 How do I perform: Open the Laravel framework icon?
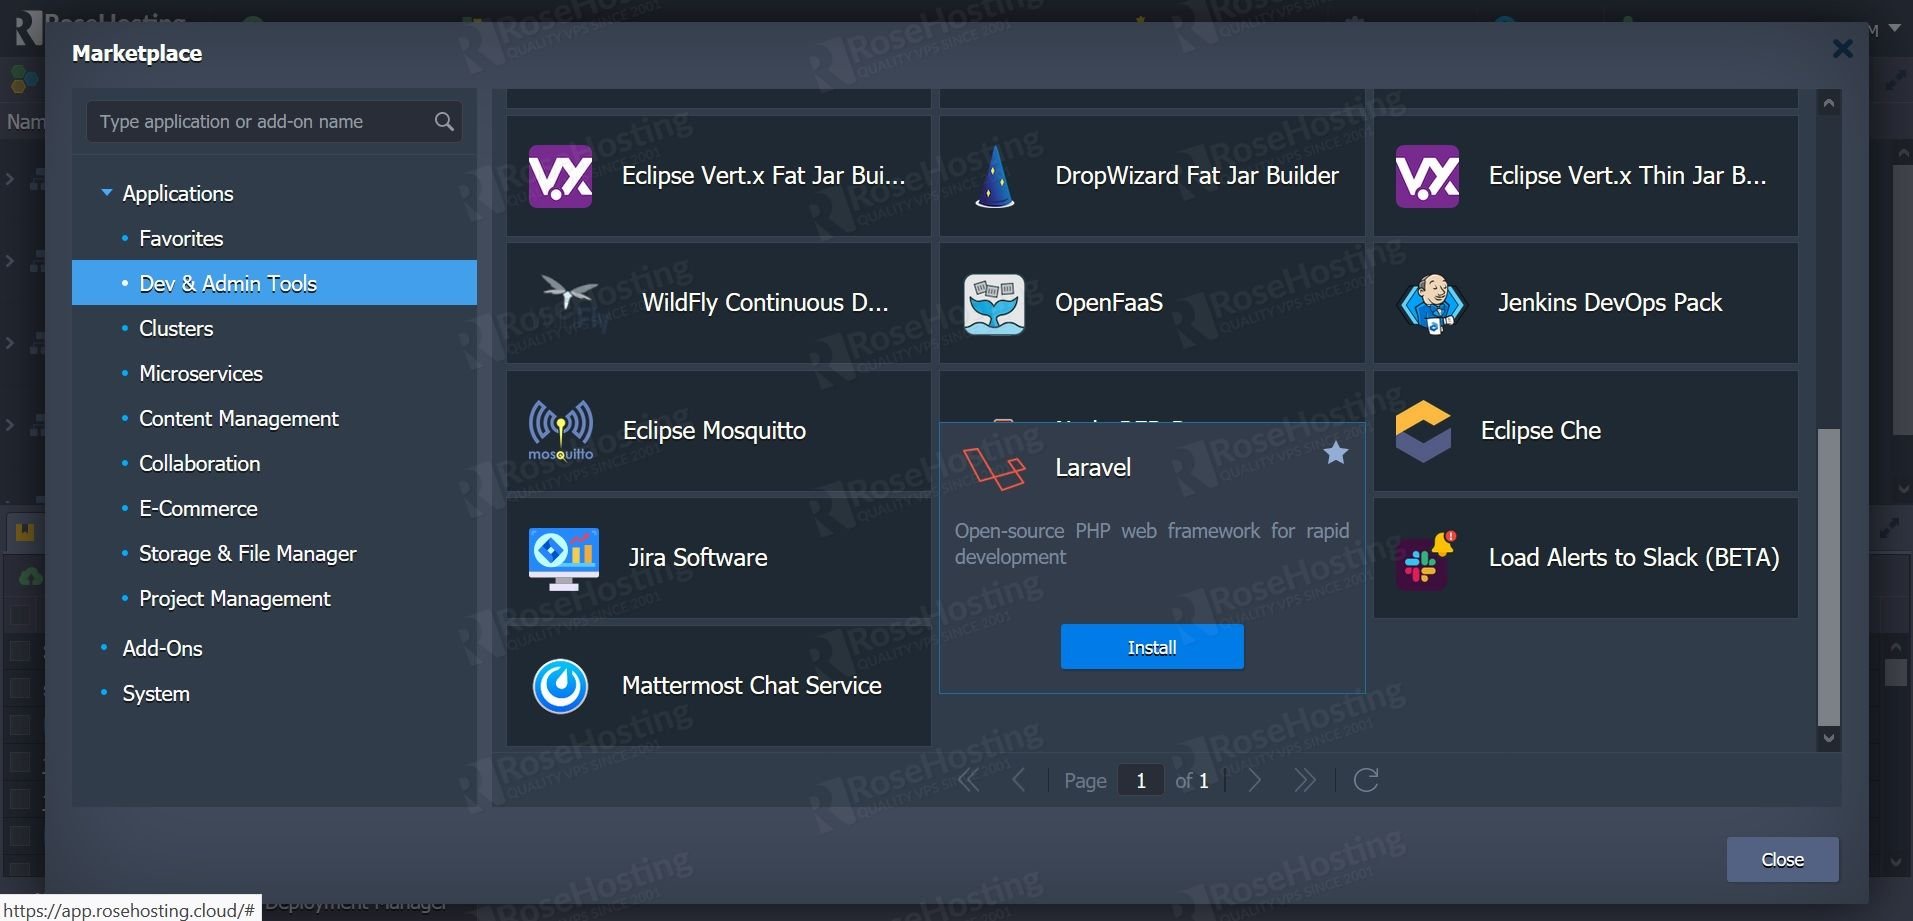pyautogui.click(x=995, y=466)
